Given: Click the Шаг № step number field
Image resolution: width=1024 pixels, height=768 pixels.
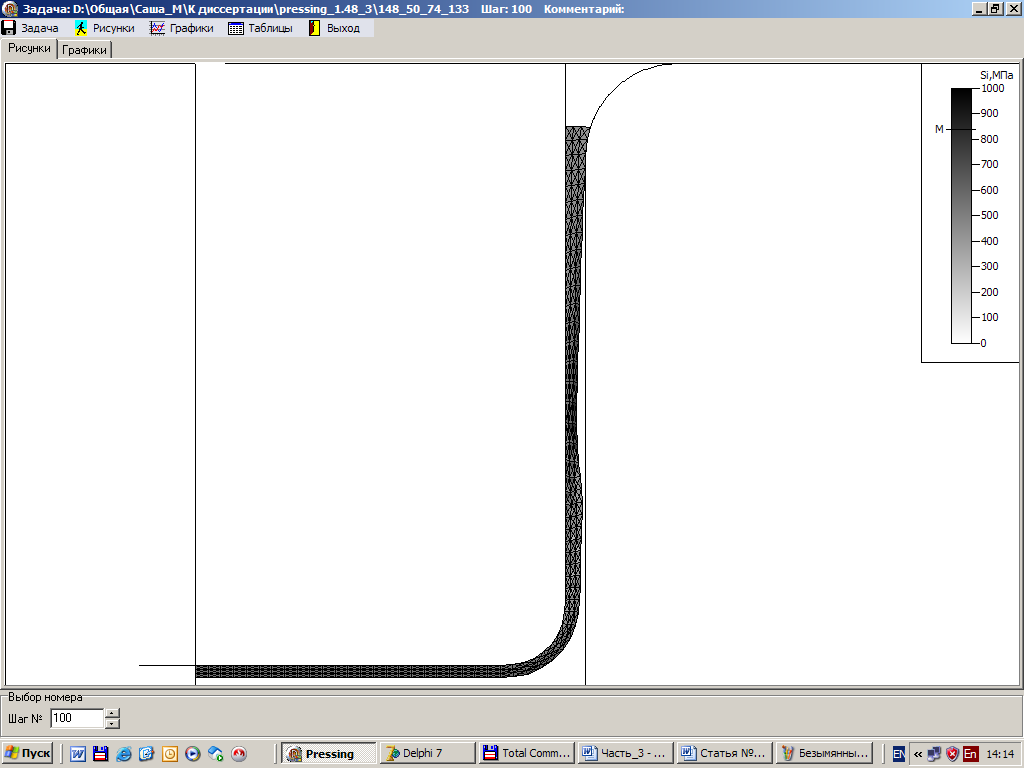Looking at the screenshot, I should click(76, 718).
